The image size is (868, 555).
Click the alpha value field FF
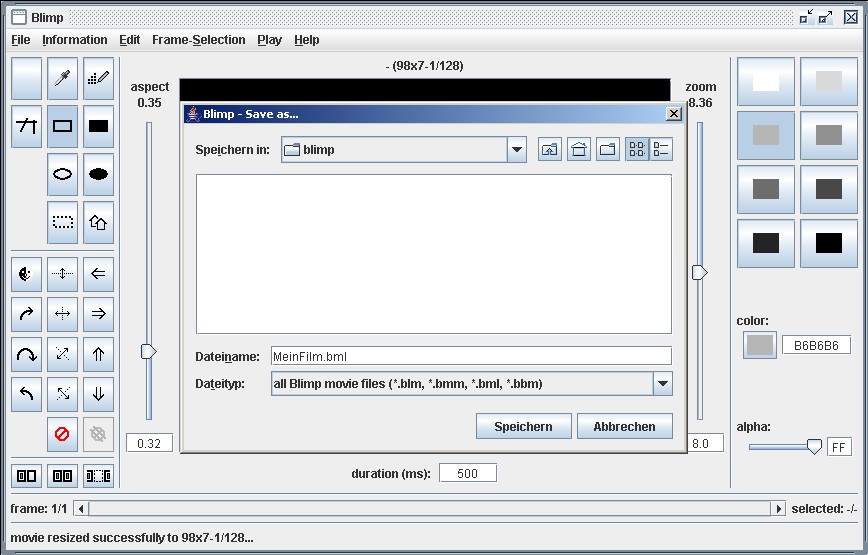click(839, 447)
